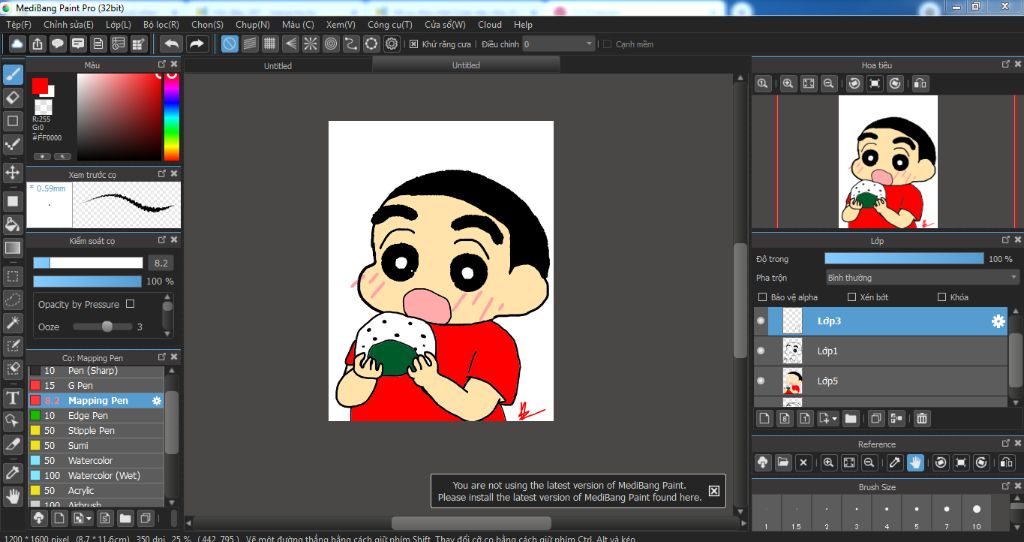Hide layer Lớp1 visibility dot

(x=761, y=351)
